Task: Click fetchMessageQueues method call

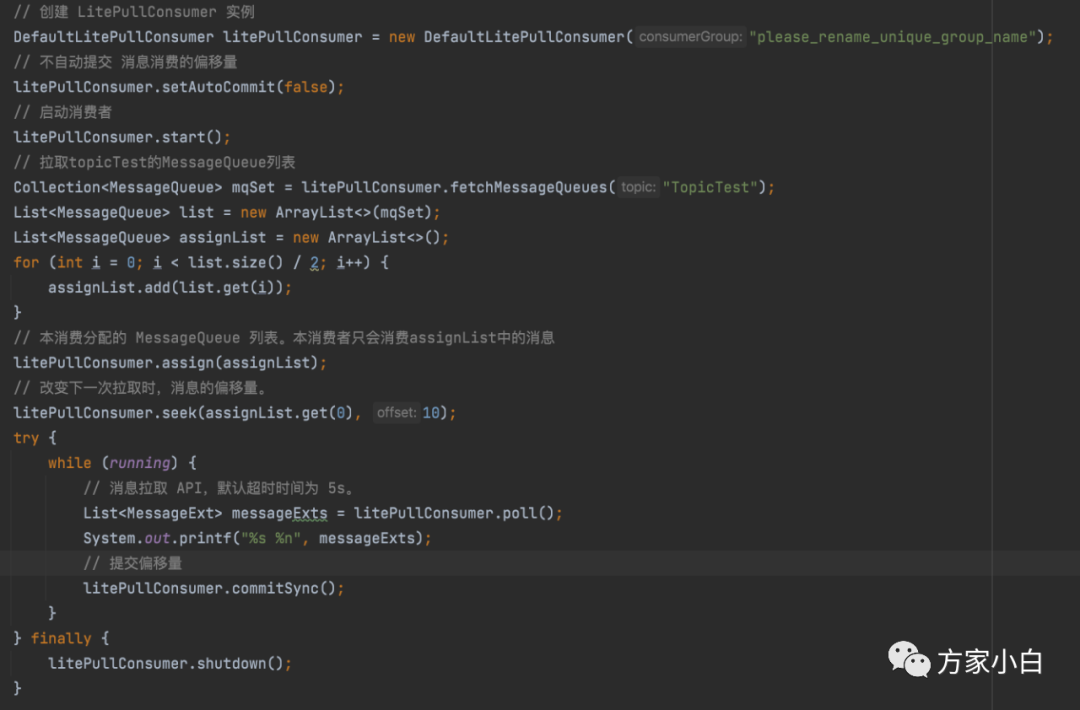Action: click(x=527, y=187)
